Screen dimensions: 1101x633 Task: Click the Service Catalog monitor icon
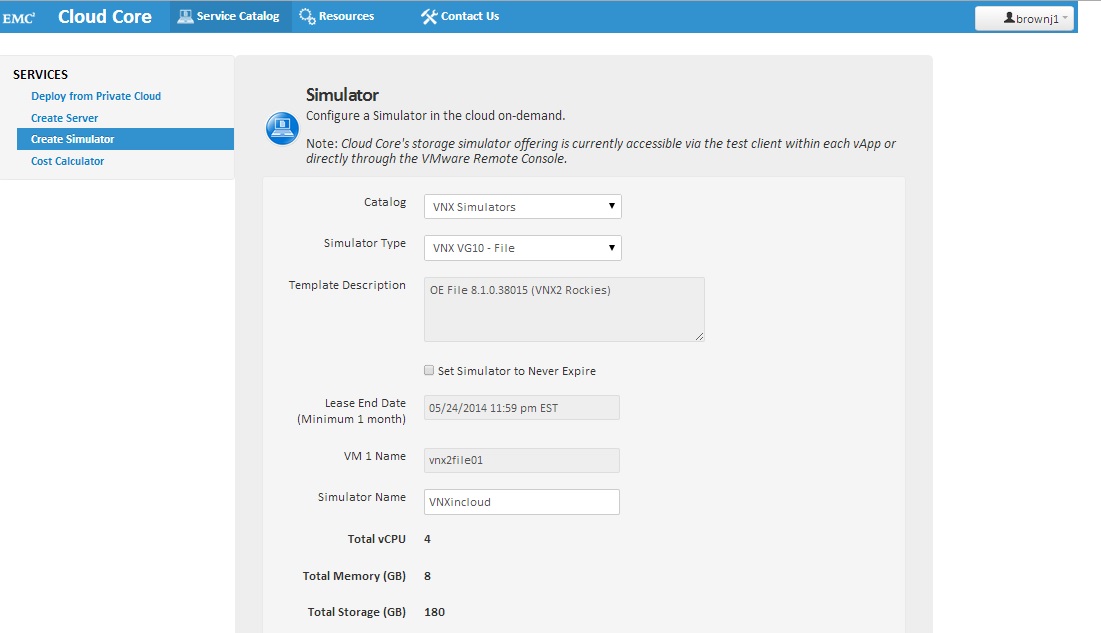coord(185,16)
